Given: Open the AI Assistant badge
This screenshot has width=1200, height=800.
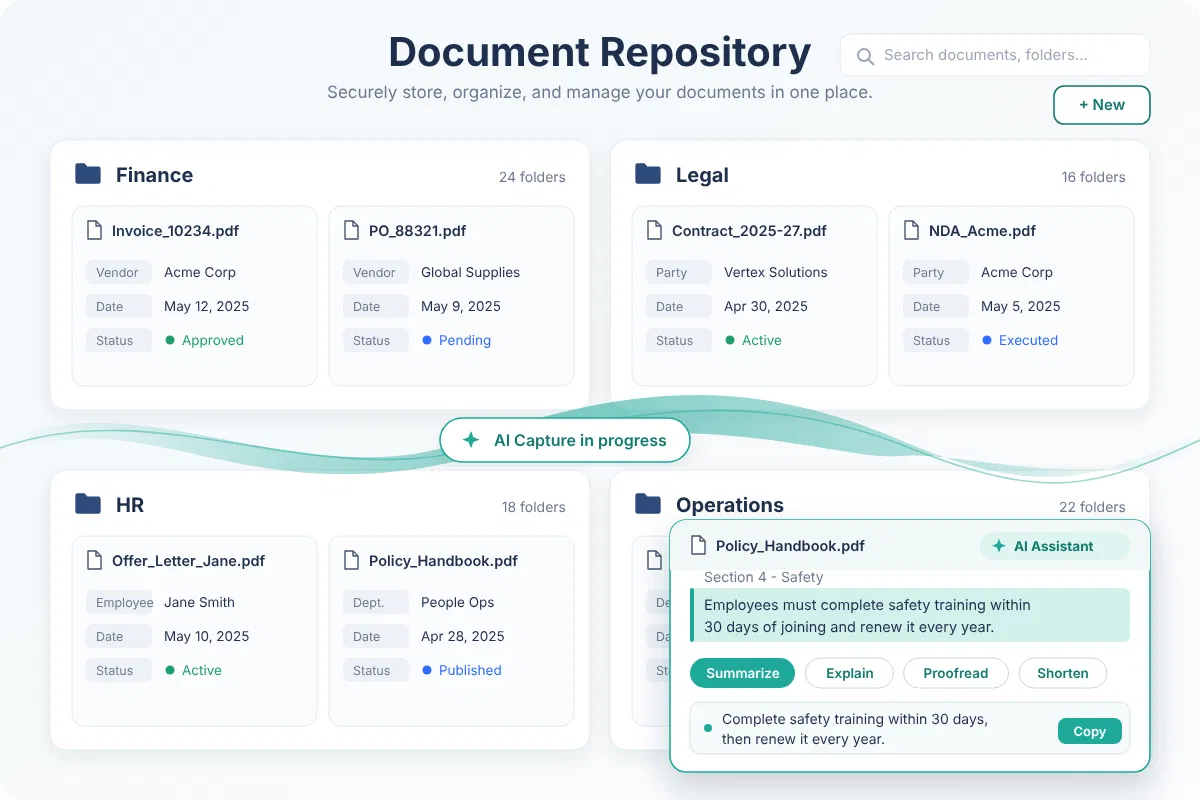Looking at the screenshot, I should pyautogui.click(x=1054, y=546).
